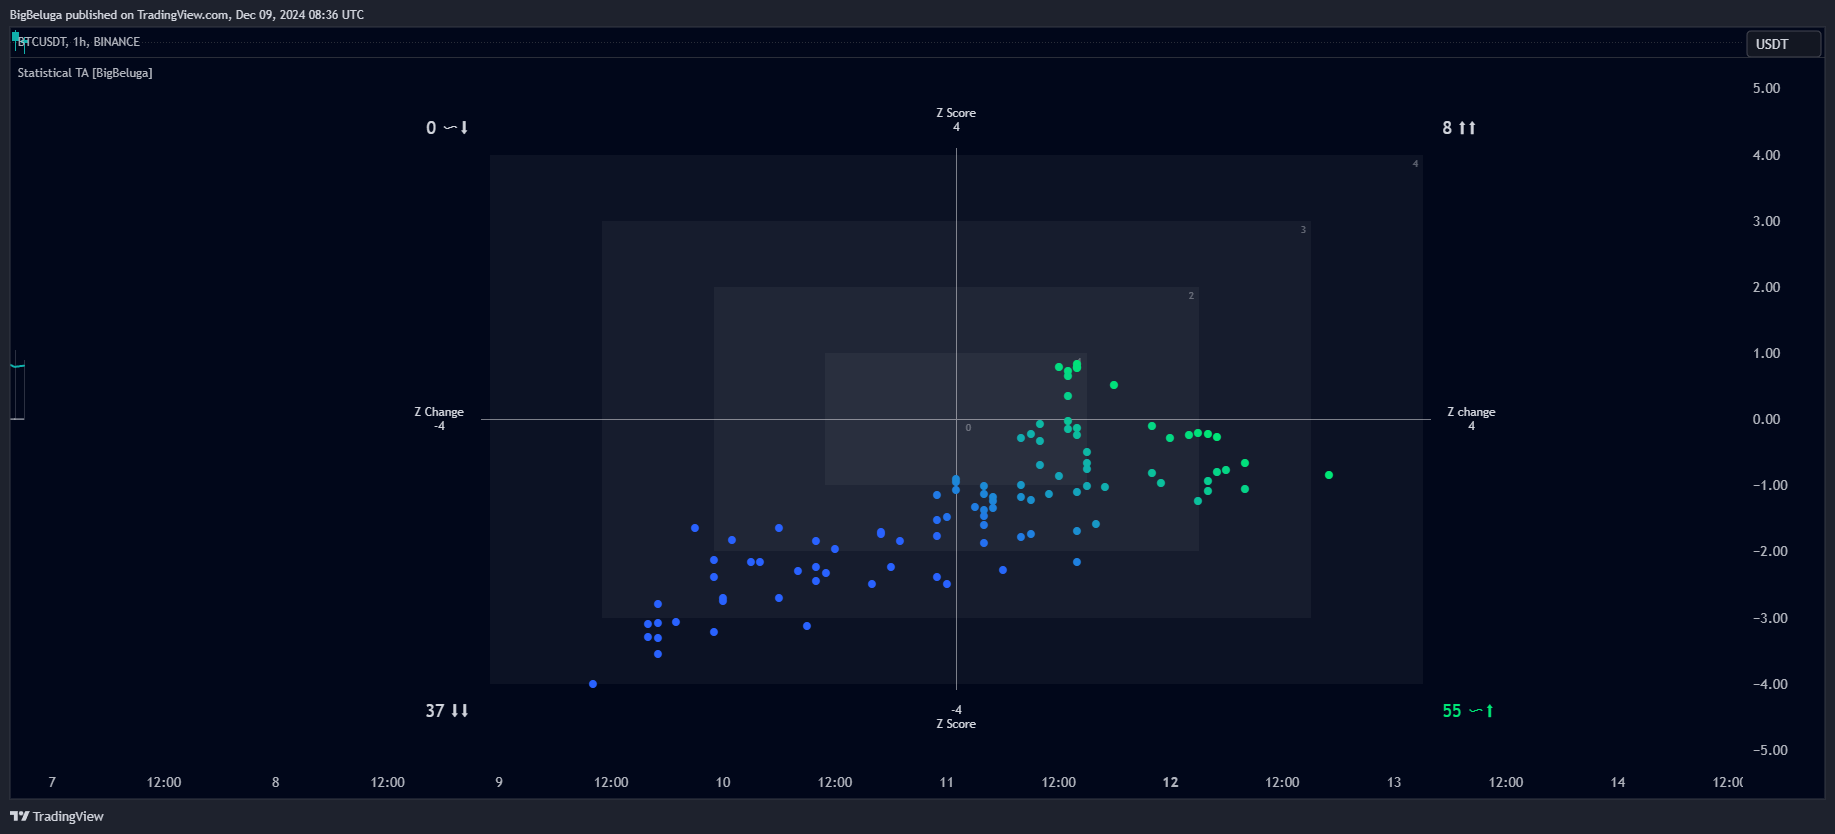This screenshot has width=1835, height=834.
Task: Click date 9 on the time axis
Action: 499,782
